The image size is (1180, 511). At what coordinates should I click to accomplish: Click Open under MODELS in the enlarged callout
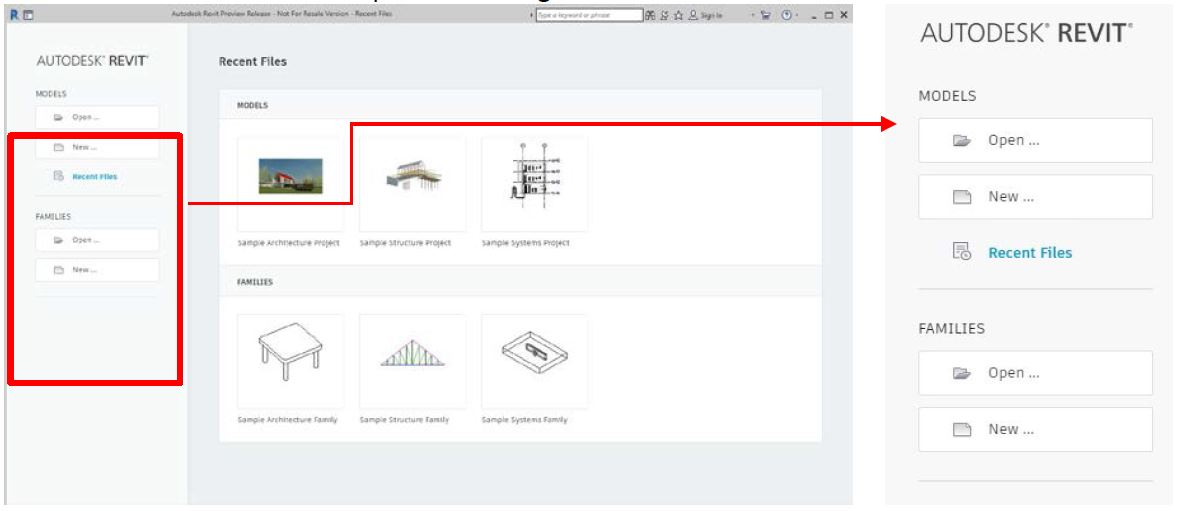(1036, 141)
